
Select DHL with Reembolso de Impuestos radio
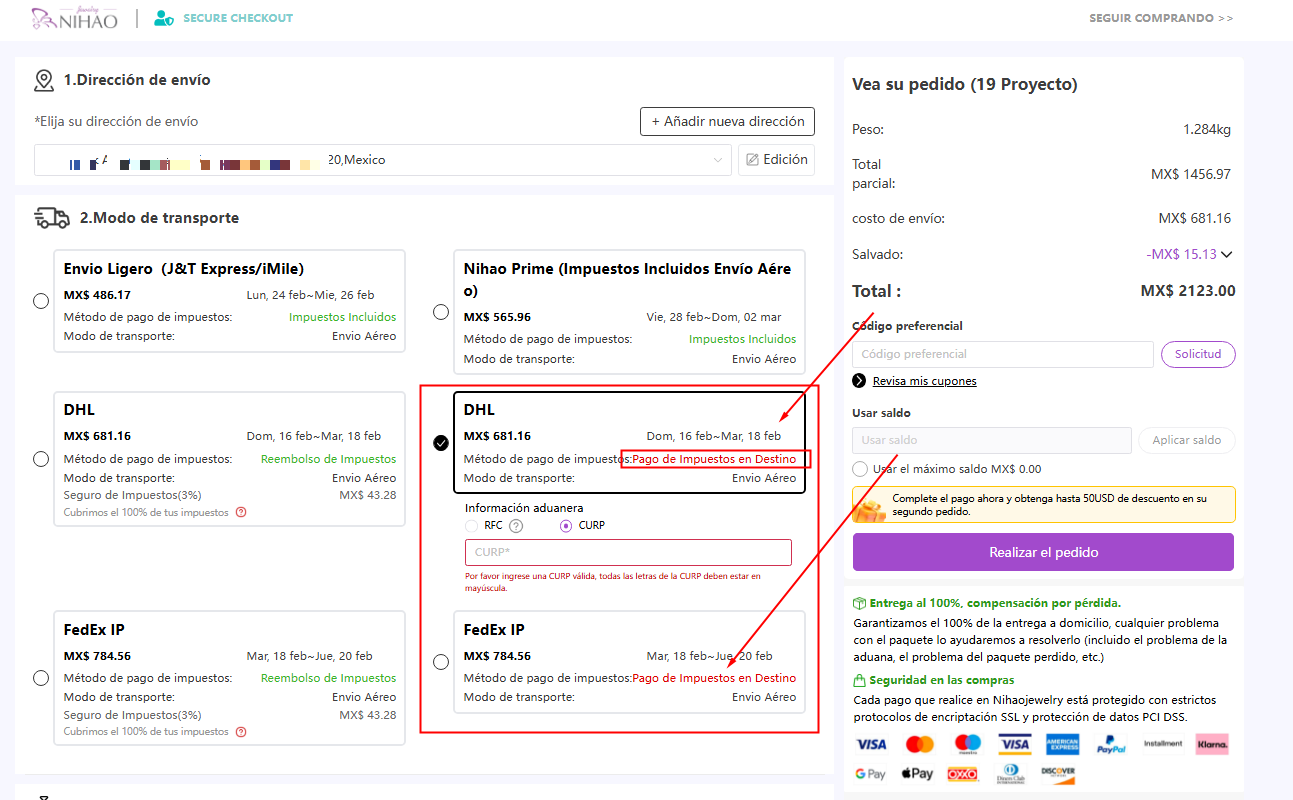pyautogui.click(x=41, y=459)
